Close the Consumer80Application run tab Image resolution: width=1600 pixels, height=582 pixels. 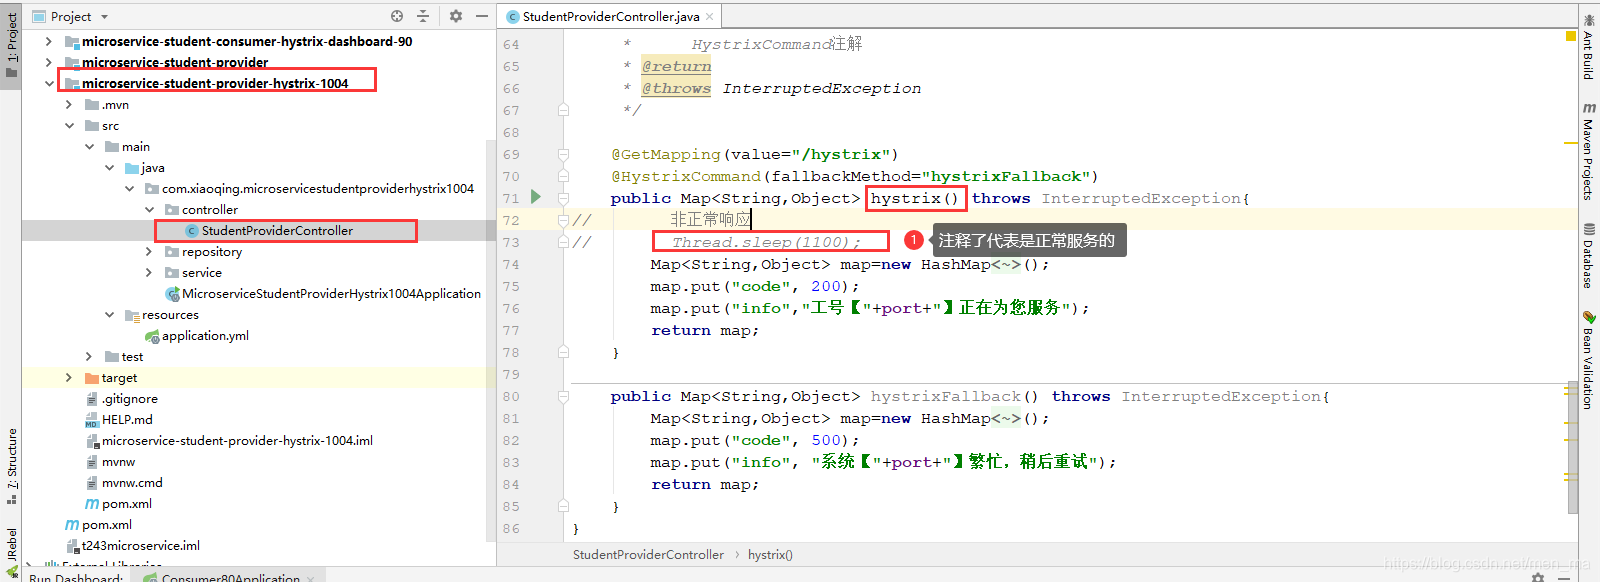click(x=311, y=578)
